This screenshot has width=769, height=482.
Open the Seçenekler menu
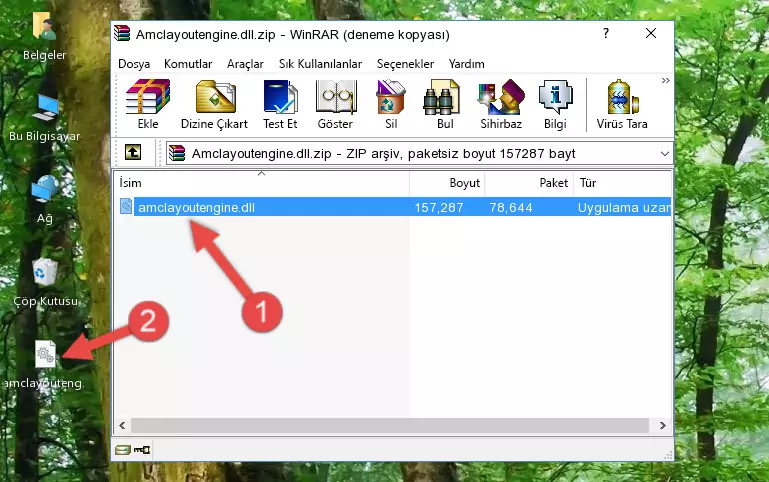click(405, 64)
